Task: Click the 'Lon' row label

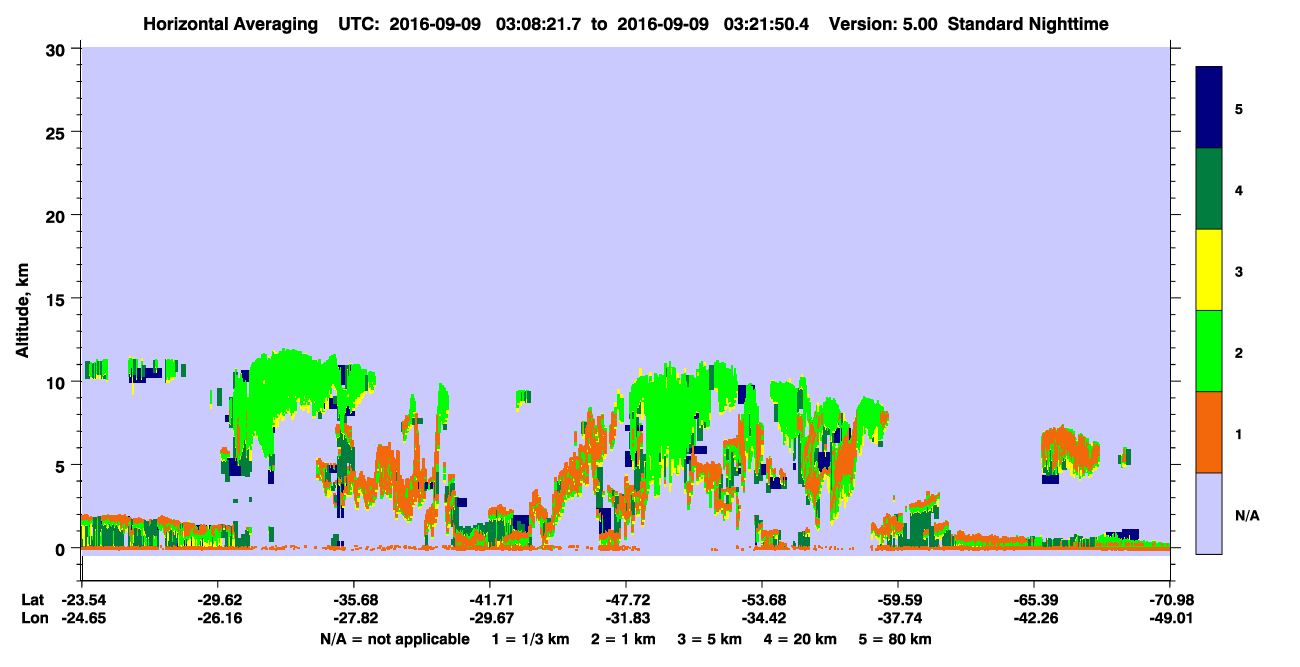Action: click(x=33, y=619)
